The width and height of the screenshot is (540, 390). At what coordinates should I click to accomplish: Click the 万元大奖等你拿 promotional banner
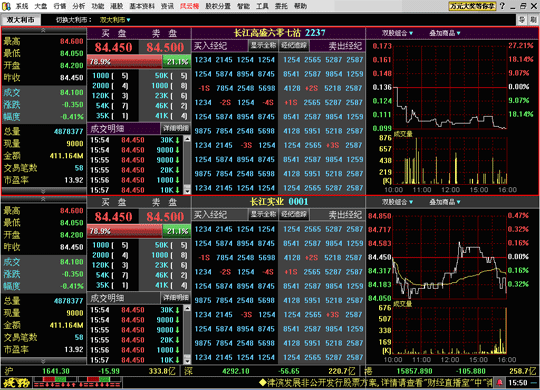click(472, 6)
